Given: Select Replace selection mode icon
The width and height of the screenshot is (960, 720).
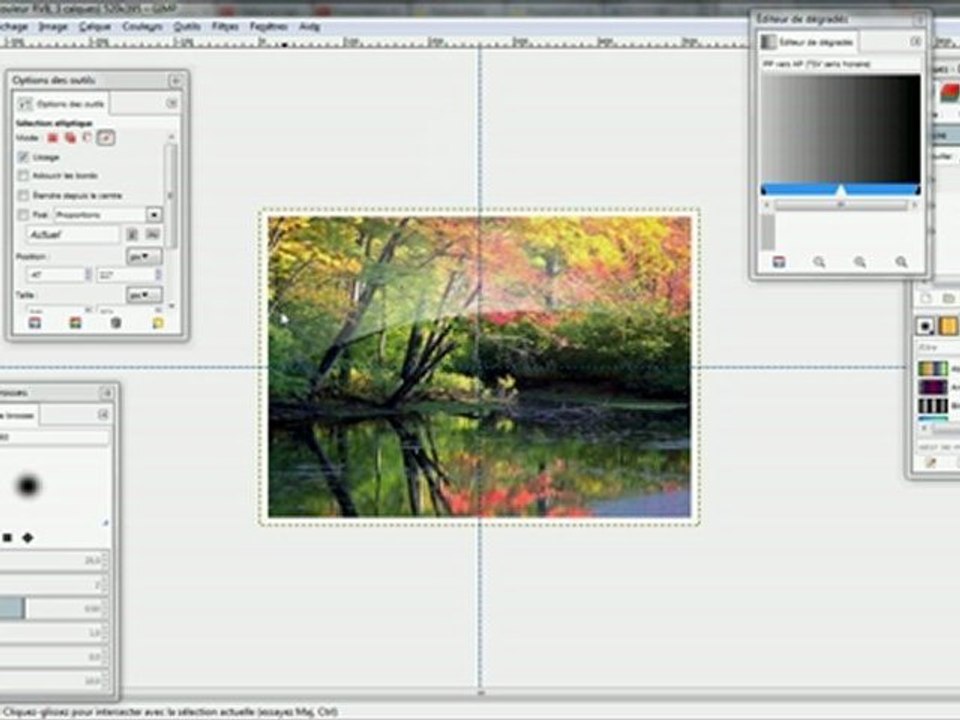Looking at the screenshot, I should click(x=53, y=138).
